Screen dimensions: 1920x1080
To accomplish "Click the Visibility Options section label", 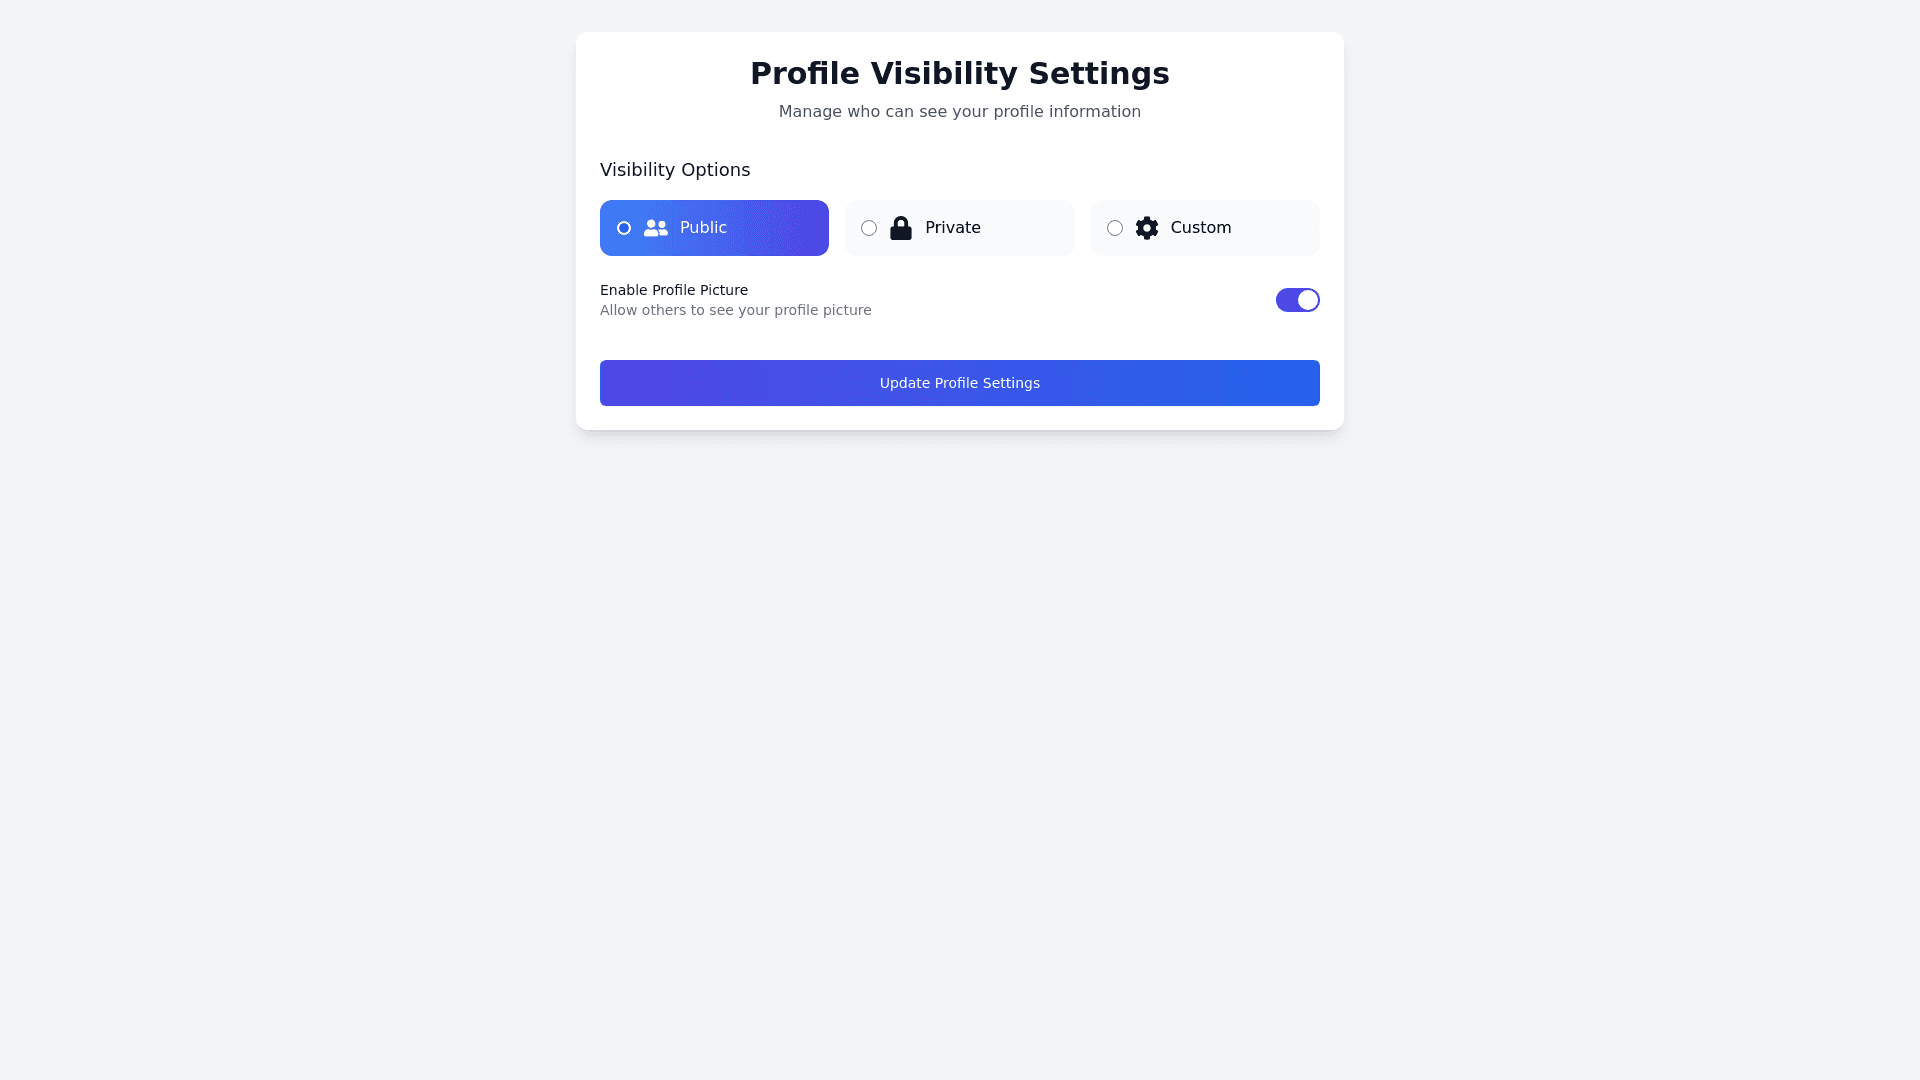I will [x=675, y=170].
